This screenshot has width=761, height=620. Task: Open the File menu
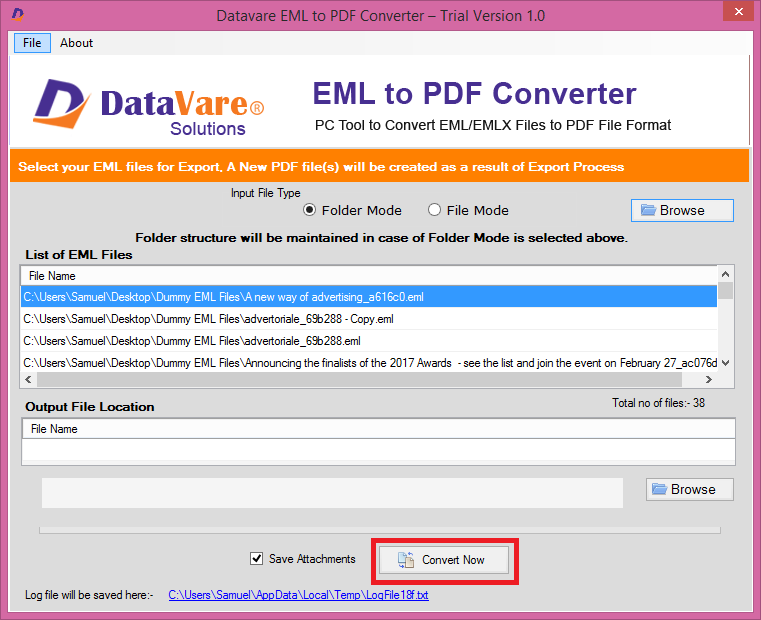click(x=32, y=43)
